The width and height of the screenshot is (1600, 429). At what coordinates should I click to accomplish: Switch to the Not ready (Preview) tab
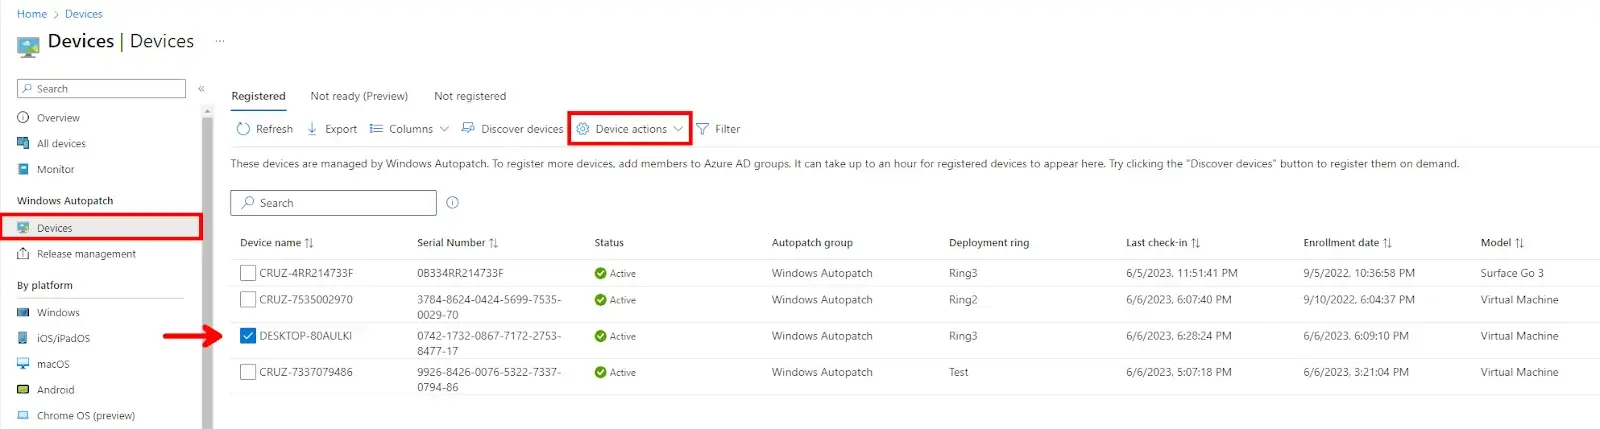pyautogui.click(x=359, y=96)
